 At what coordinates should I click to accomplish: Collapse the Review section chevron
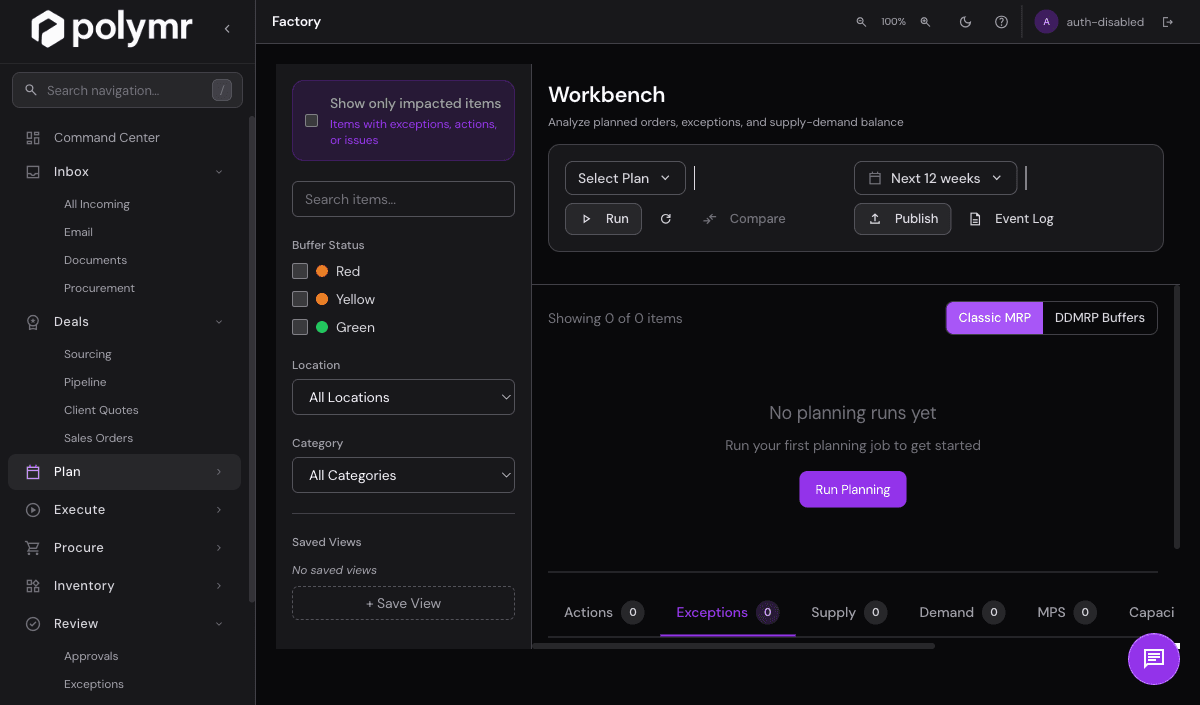click(x=219, y=624)
